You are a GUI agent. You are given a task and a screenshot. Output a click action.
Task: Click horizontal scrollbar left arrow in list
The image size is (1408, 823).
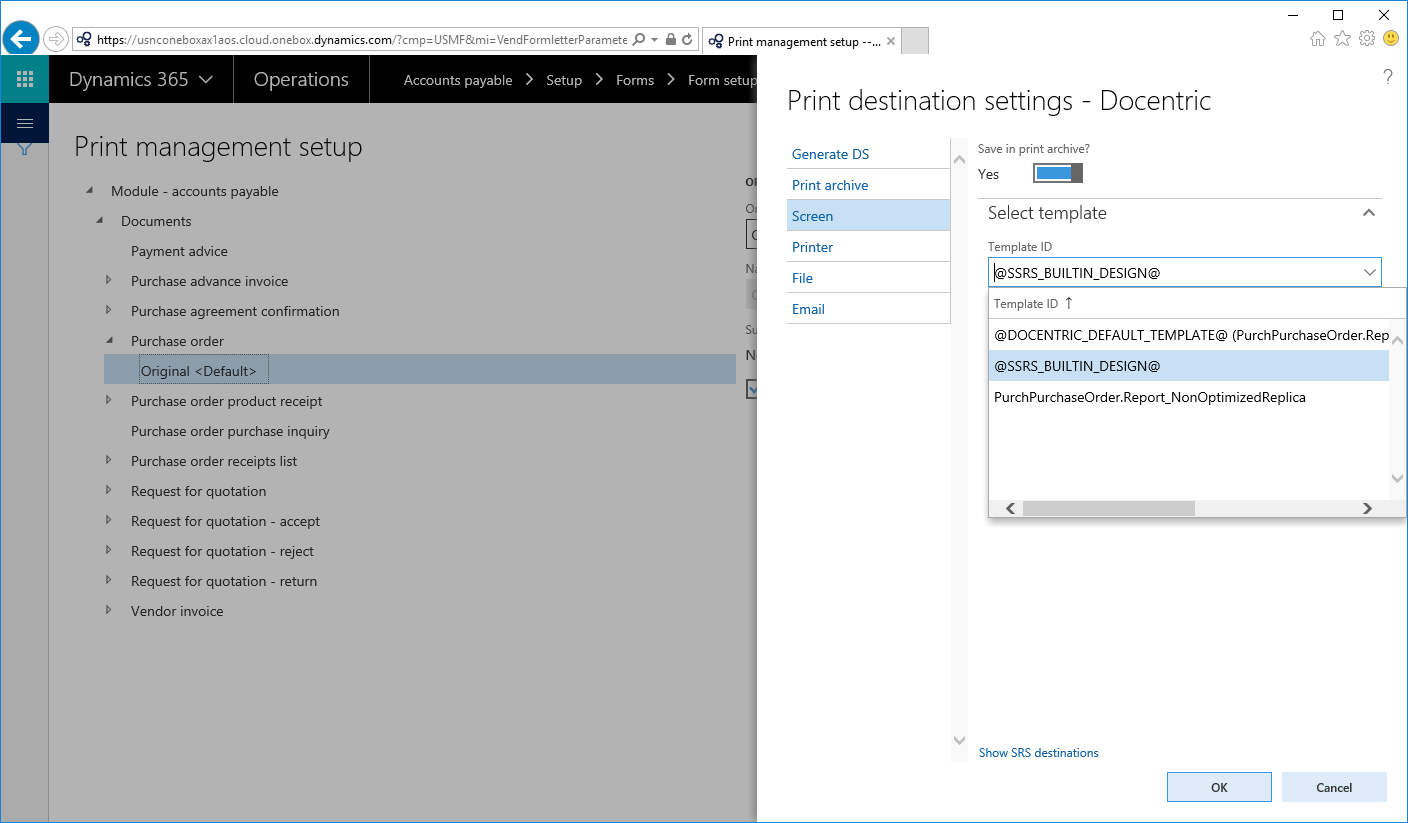pyautogui.click(x=1011, y=509)
